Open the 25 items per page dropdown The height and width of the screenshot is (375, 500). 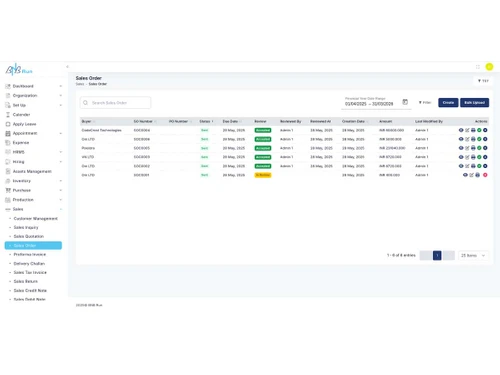pyautogui.click(x=473, y=255)
